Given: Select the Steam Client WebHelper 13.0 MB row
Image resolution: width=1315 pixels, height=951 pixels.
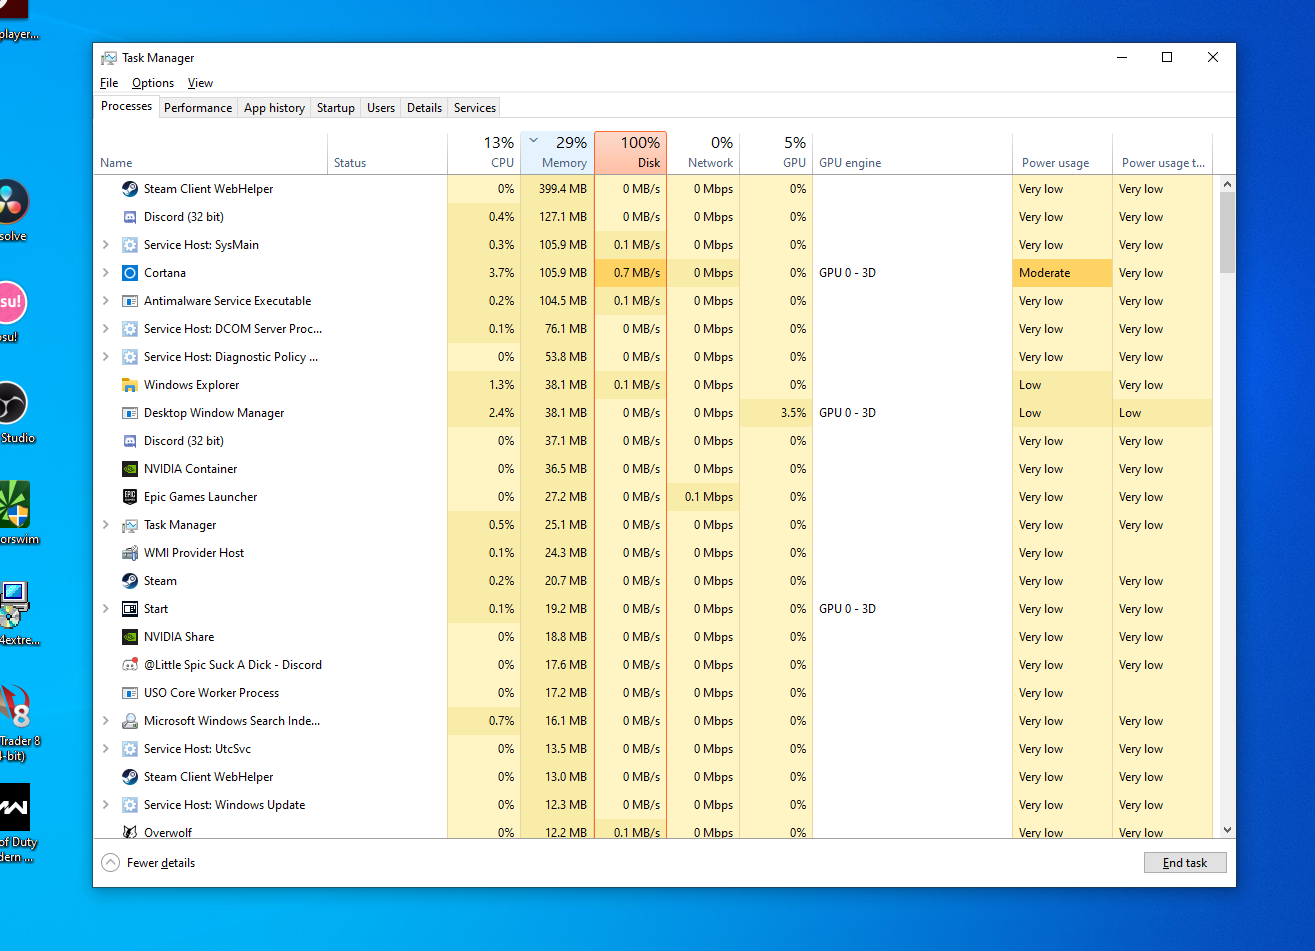Looking at the screenshot, I should pos(654,777).
